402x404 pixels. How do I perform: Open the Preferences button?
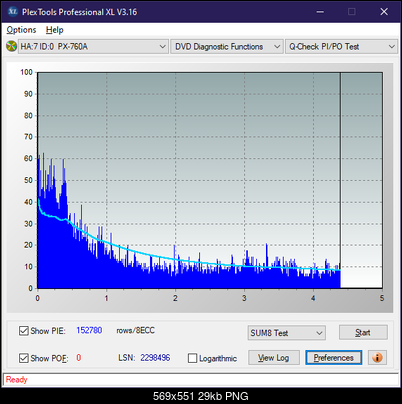(334, 358)
